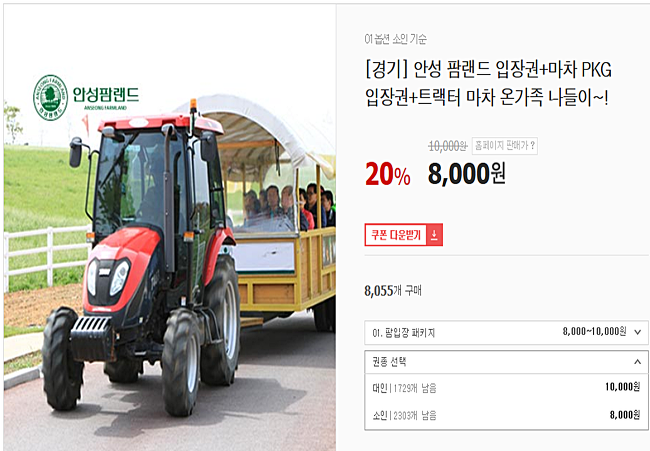Open the 홈페이지 판매가 info label
This screenshot has height=451, width=650.
tap(504, 145)
